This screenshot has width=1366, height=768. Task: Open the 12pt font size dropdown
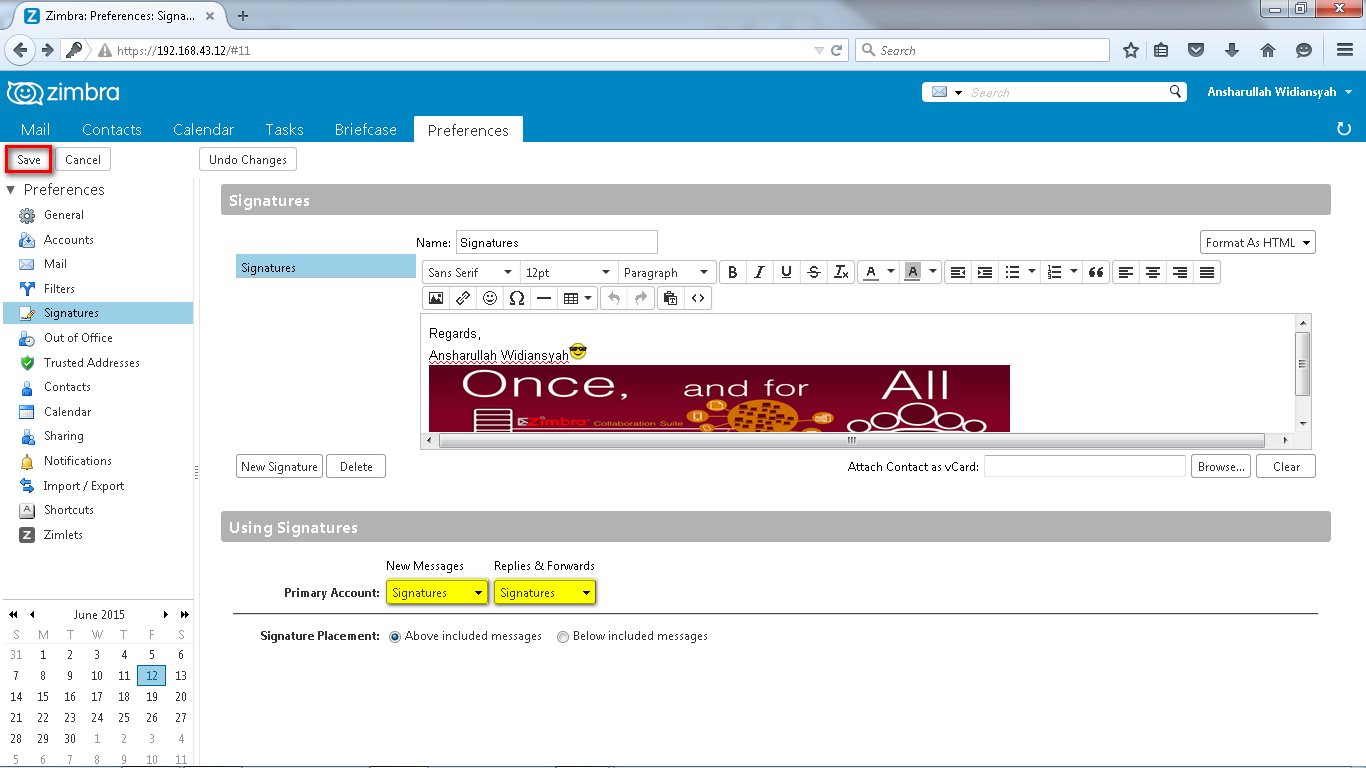click(568, 272)
